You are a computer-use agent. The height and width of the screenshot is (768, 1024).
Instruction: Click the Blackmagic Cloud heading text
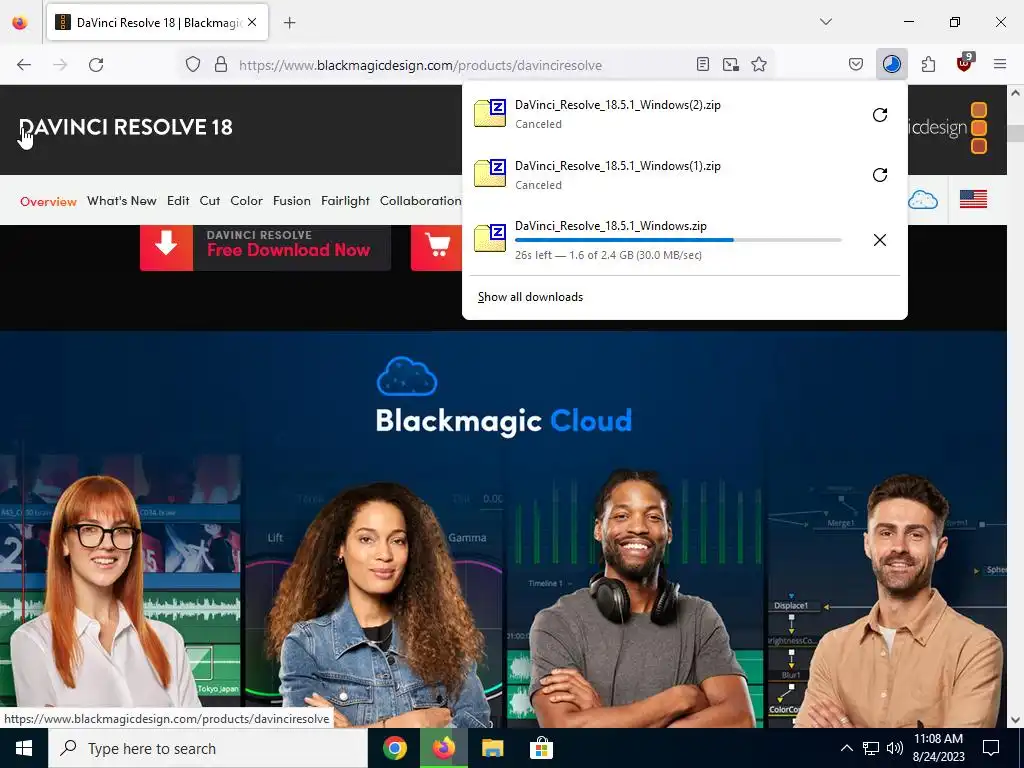tap(504, 421)
